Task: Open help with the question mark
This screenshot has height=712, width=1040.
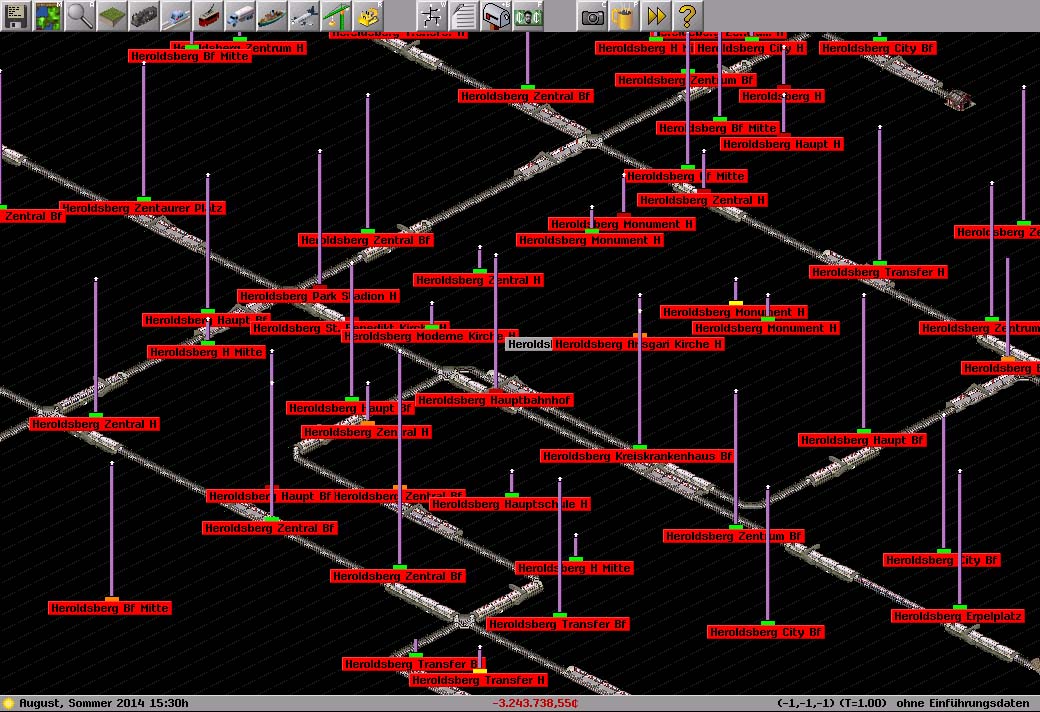Action: click(688, 16)
